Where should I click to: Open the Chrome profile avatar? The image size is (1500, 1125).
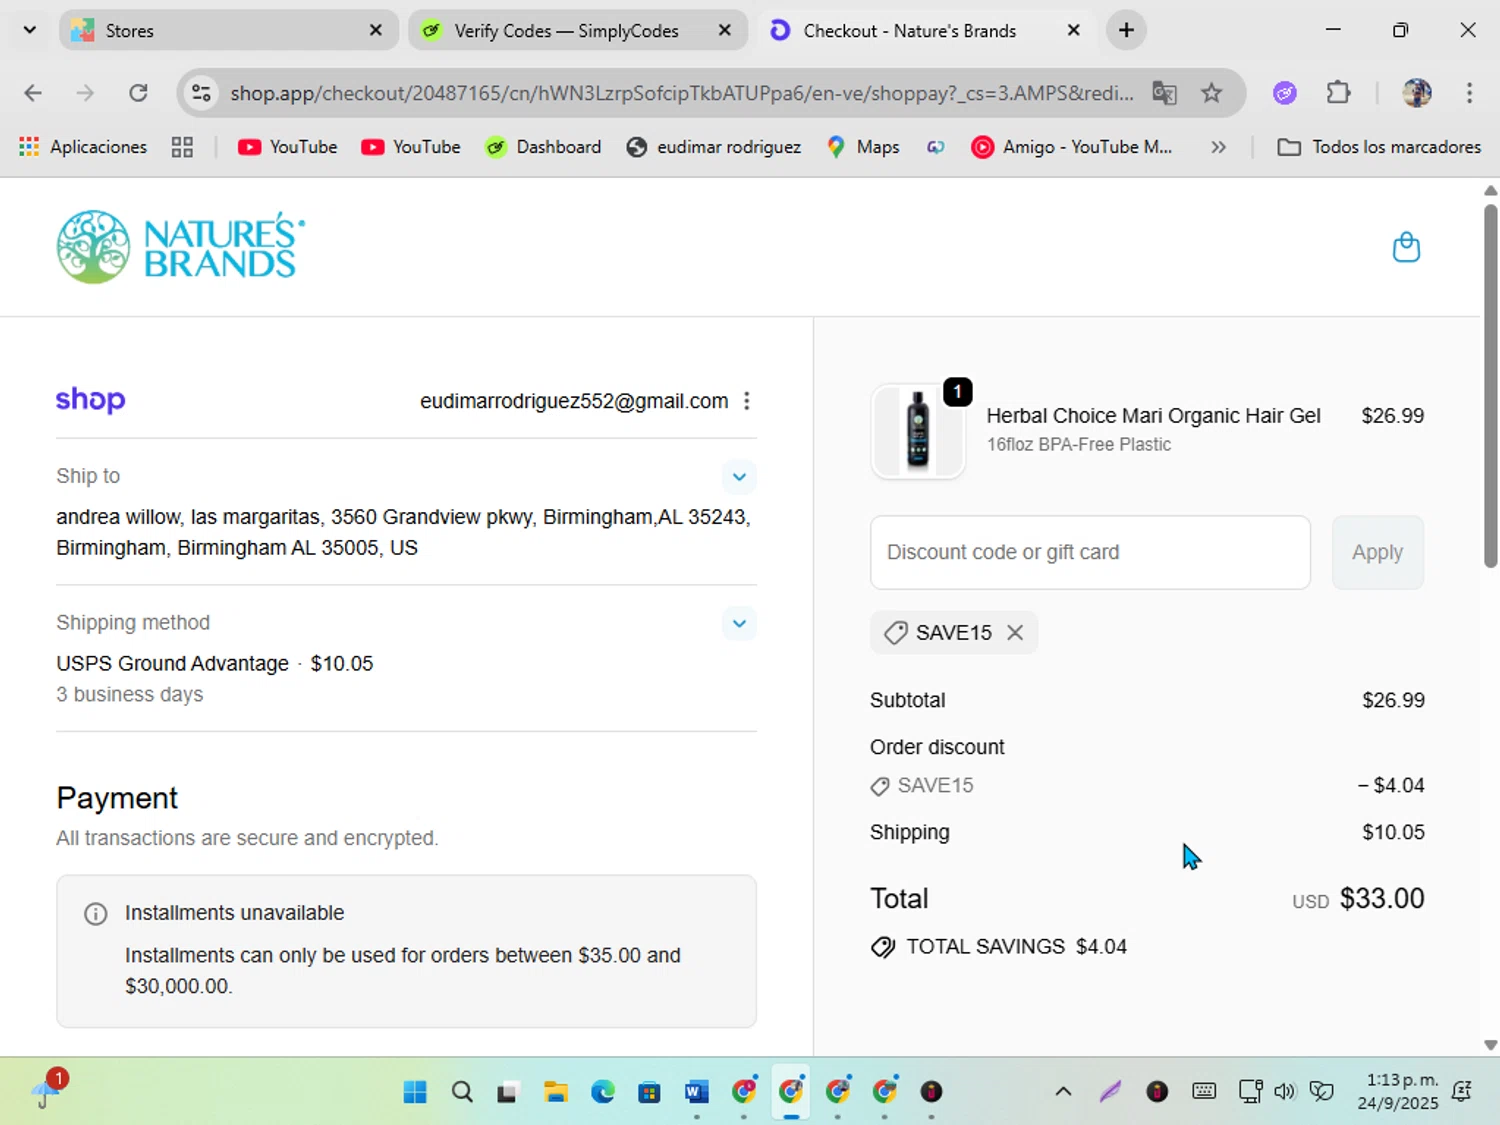pyautogui.click(x=1417, y=93)
